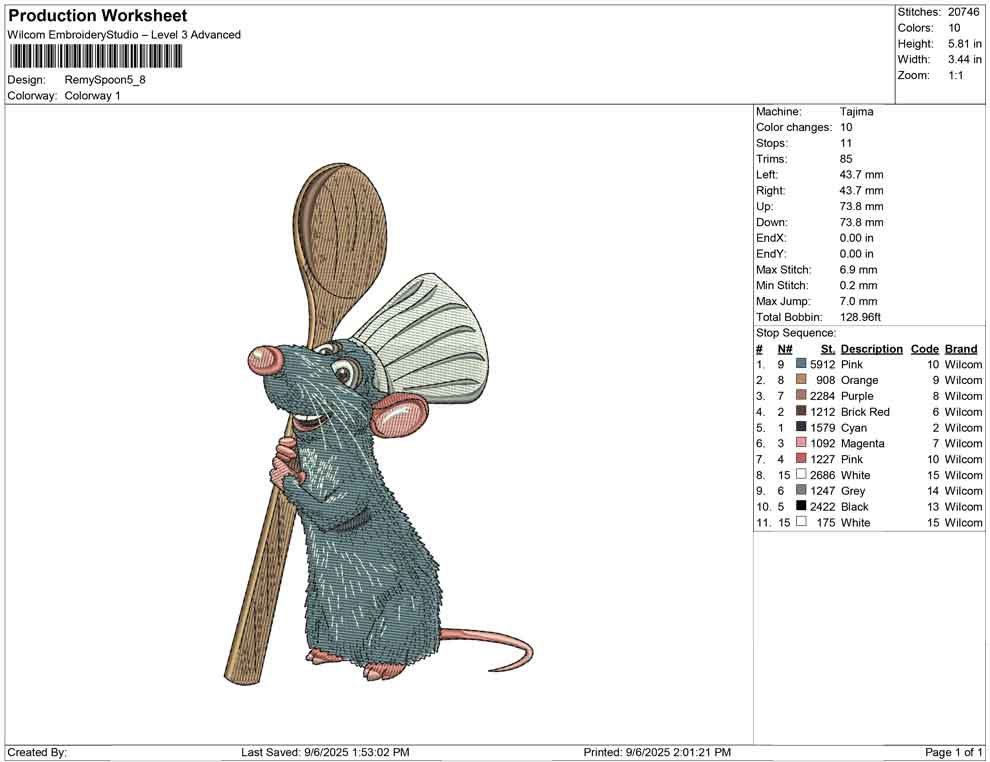
Task: Click the Magenta thread color swatch
Action: tap(801, 443)
